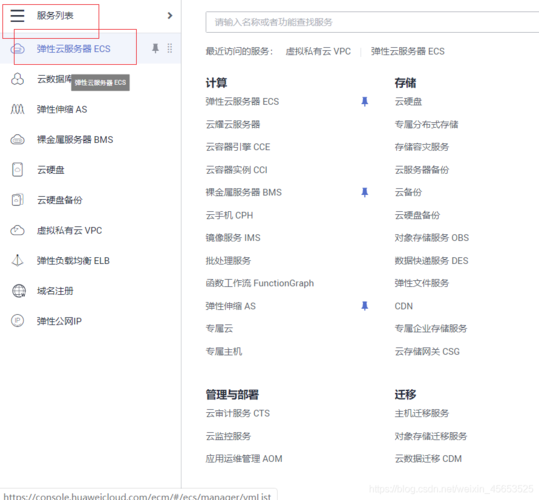The height and width of the screenshot is (500, 539).
Task: Click the drag handle dots beside ECS pin
Action: (170, 48)
